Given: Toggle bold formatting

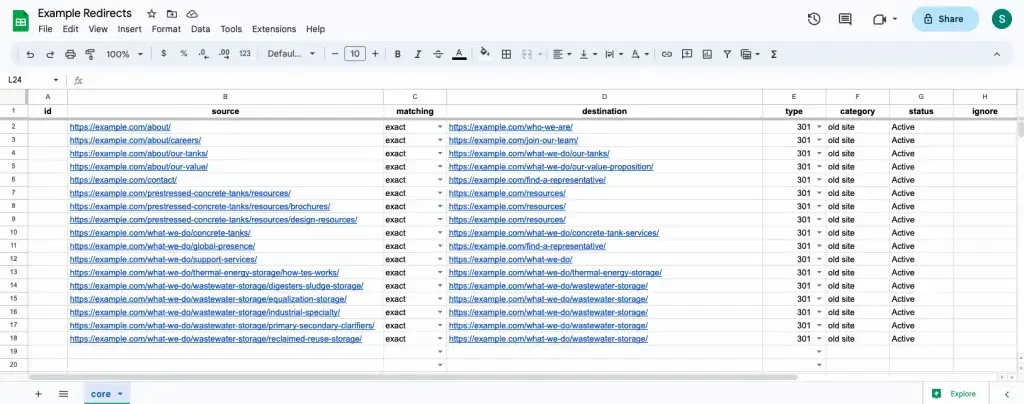Looking at the screenshot, I should pos(397,54).
